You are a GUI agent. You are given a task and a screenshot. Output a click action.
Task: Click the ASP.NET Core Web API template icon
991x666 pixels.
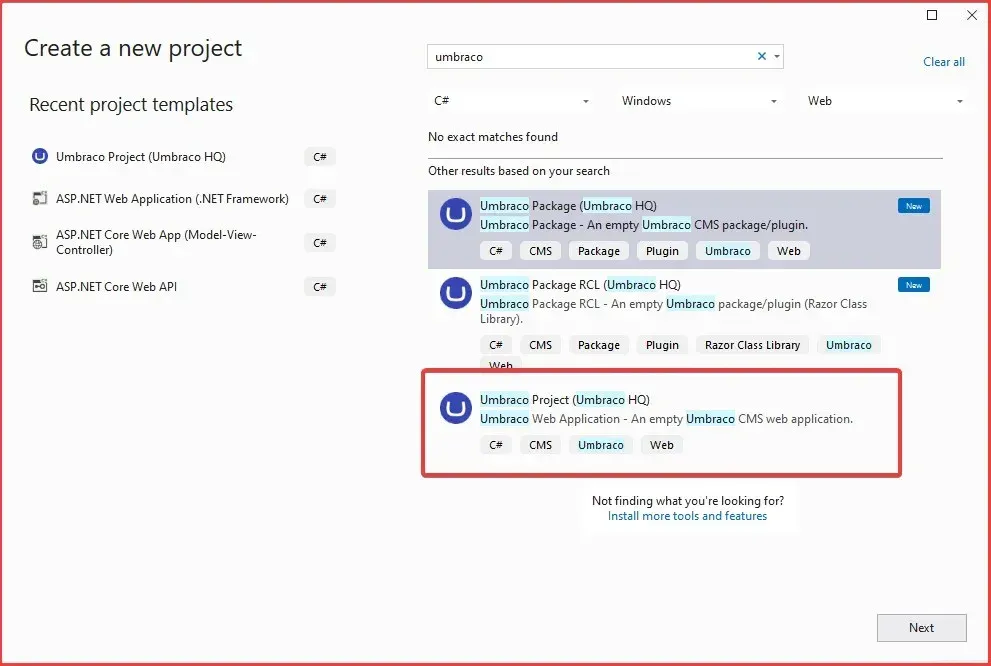point(39,287)
